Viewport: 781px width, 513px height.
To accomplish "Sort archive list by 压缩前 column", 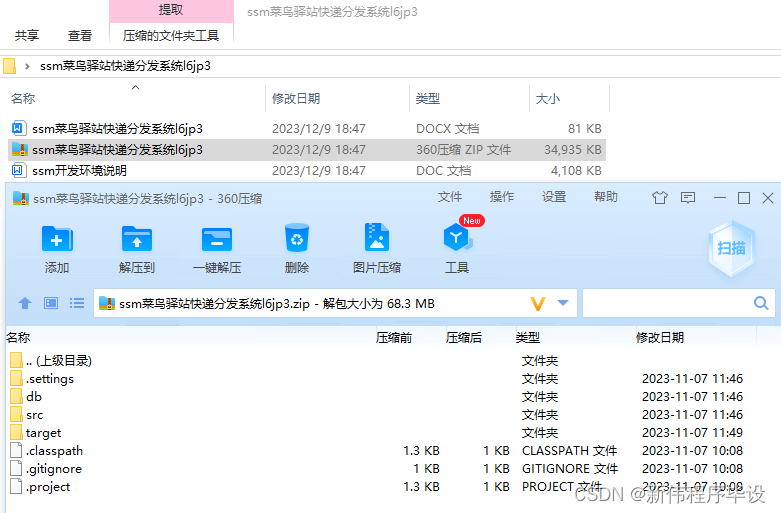I will click(x=393, y=338).
